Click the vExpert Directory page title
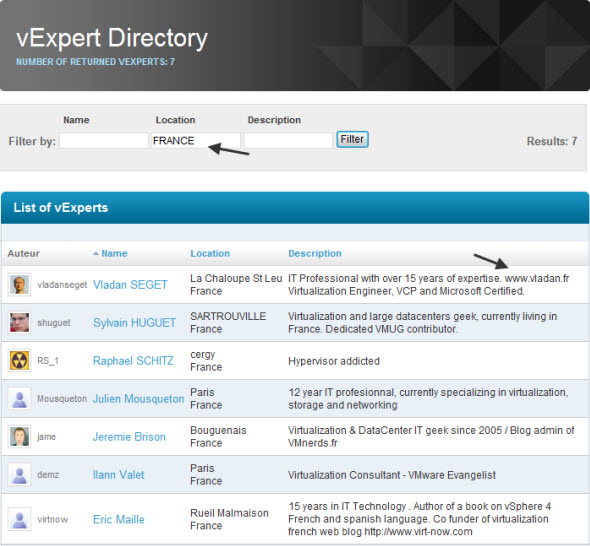This screenshot has width=590, height=546. pyautogui.click(x=112, y=38)
